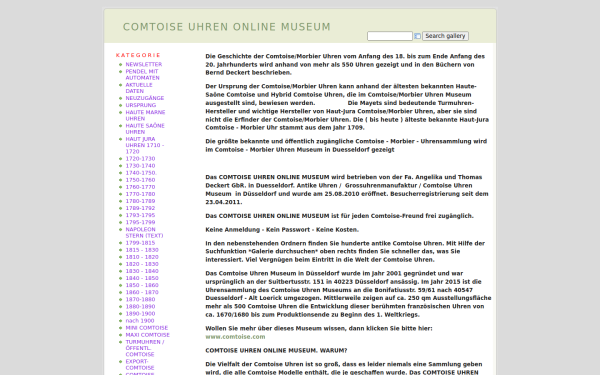
Task: Click the search options icon beside search field
Action: (417, 36)
